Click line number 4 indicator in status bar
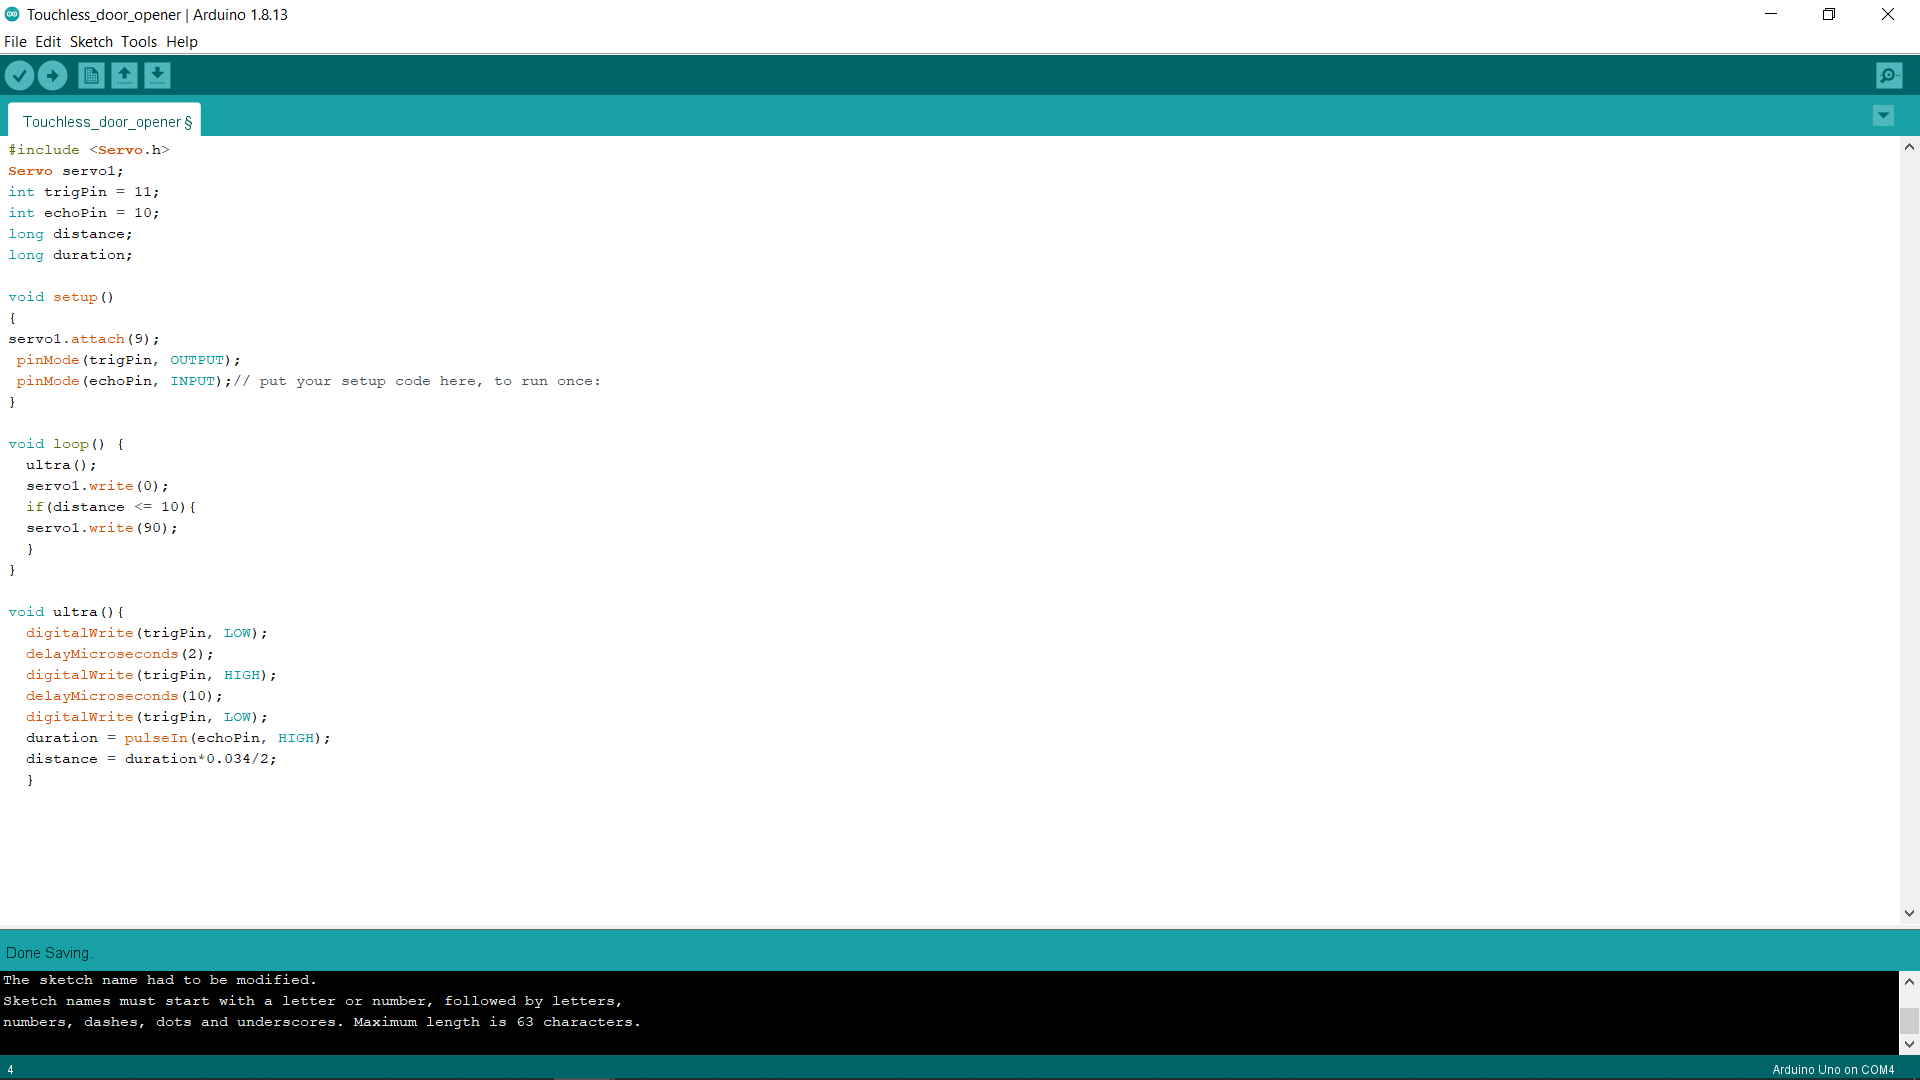This screenshot has height=1080, width=1920. pos(9,1069)
